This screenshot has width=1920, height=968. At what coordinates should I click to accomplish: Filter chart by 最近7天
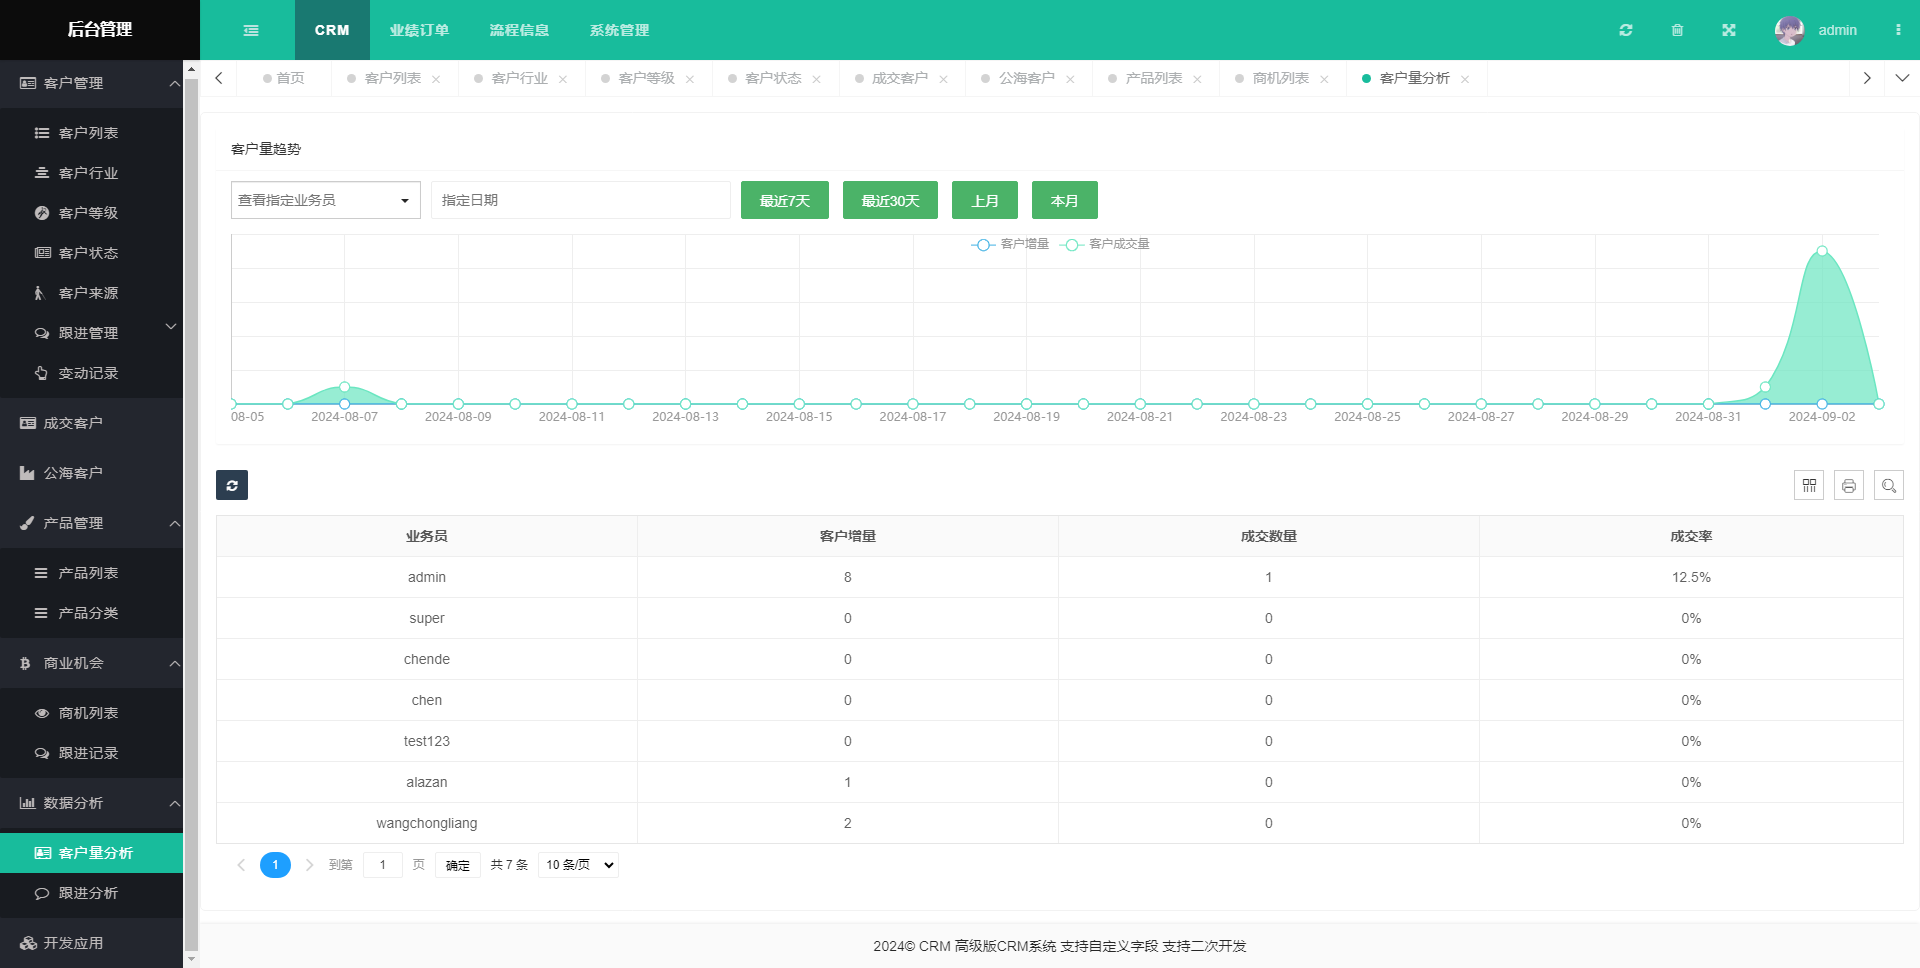pyautogui.click(x=785, y=200)
